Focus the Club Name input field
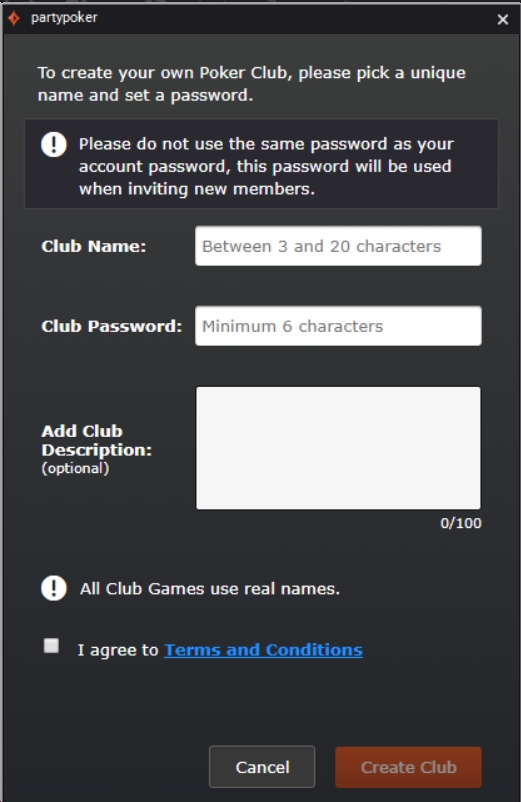 338,246
